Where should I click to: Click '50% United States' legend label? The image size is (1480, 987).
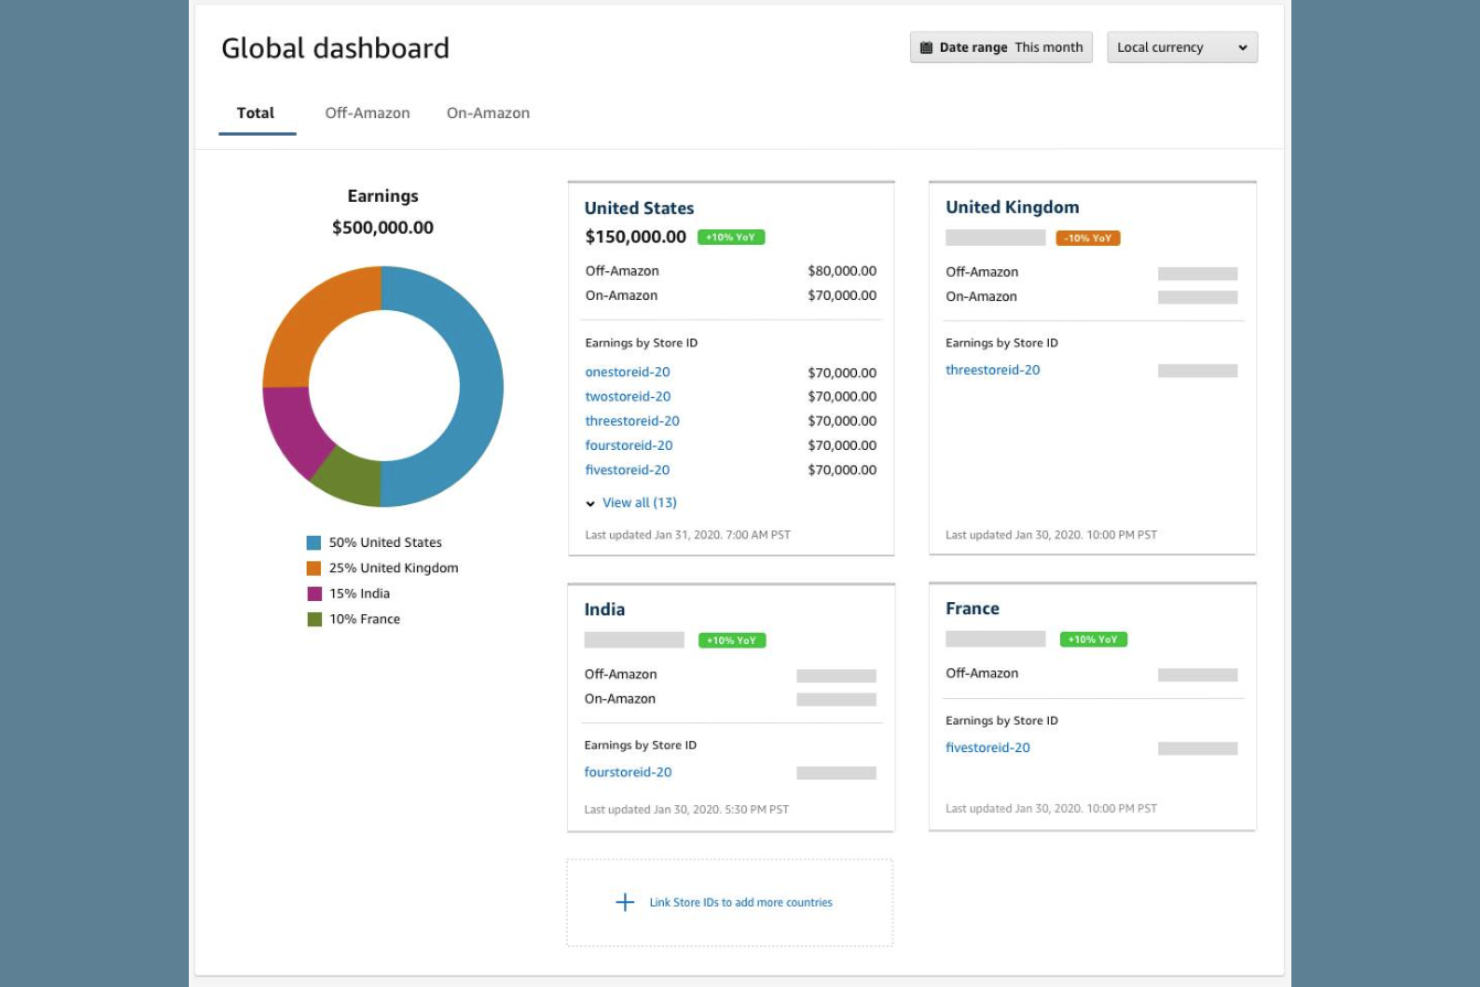tap(385, 543)
